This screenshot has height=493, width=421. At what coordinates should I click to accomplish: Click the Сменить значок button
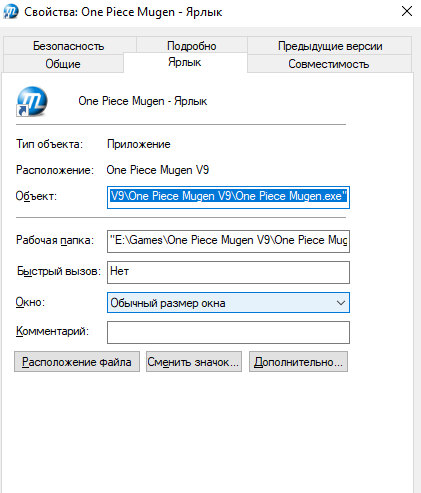click(x=194, y=362)
